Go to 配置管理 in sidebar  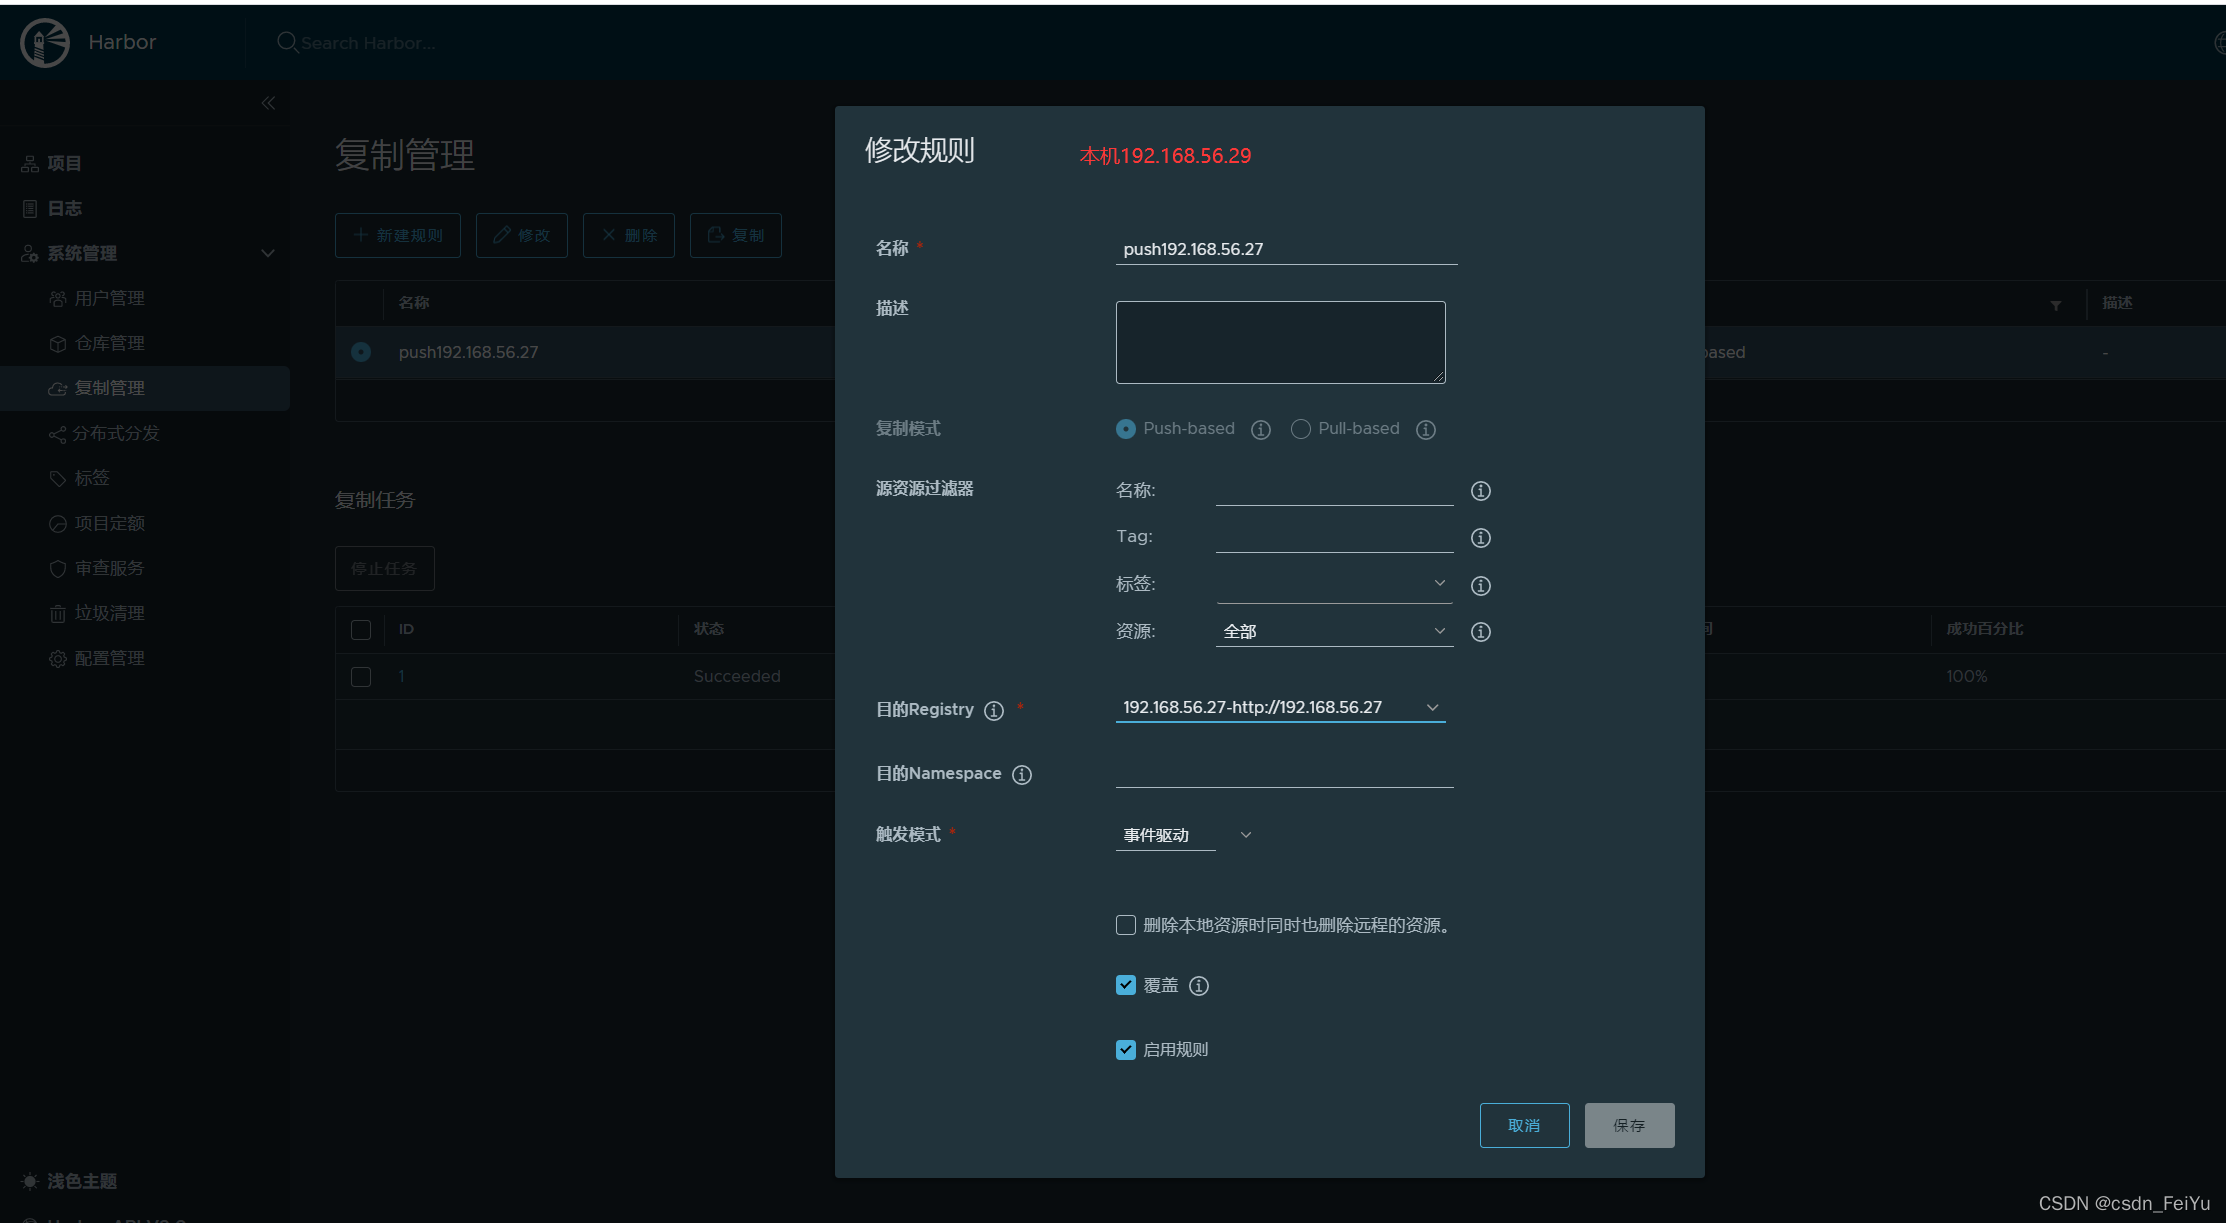pyautogui.click(x=109, y=658)
